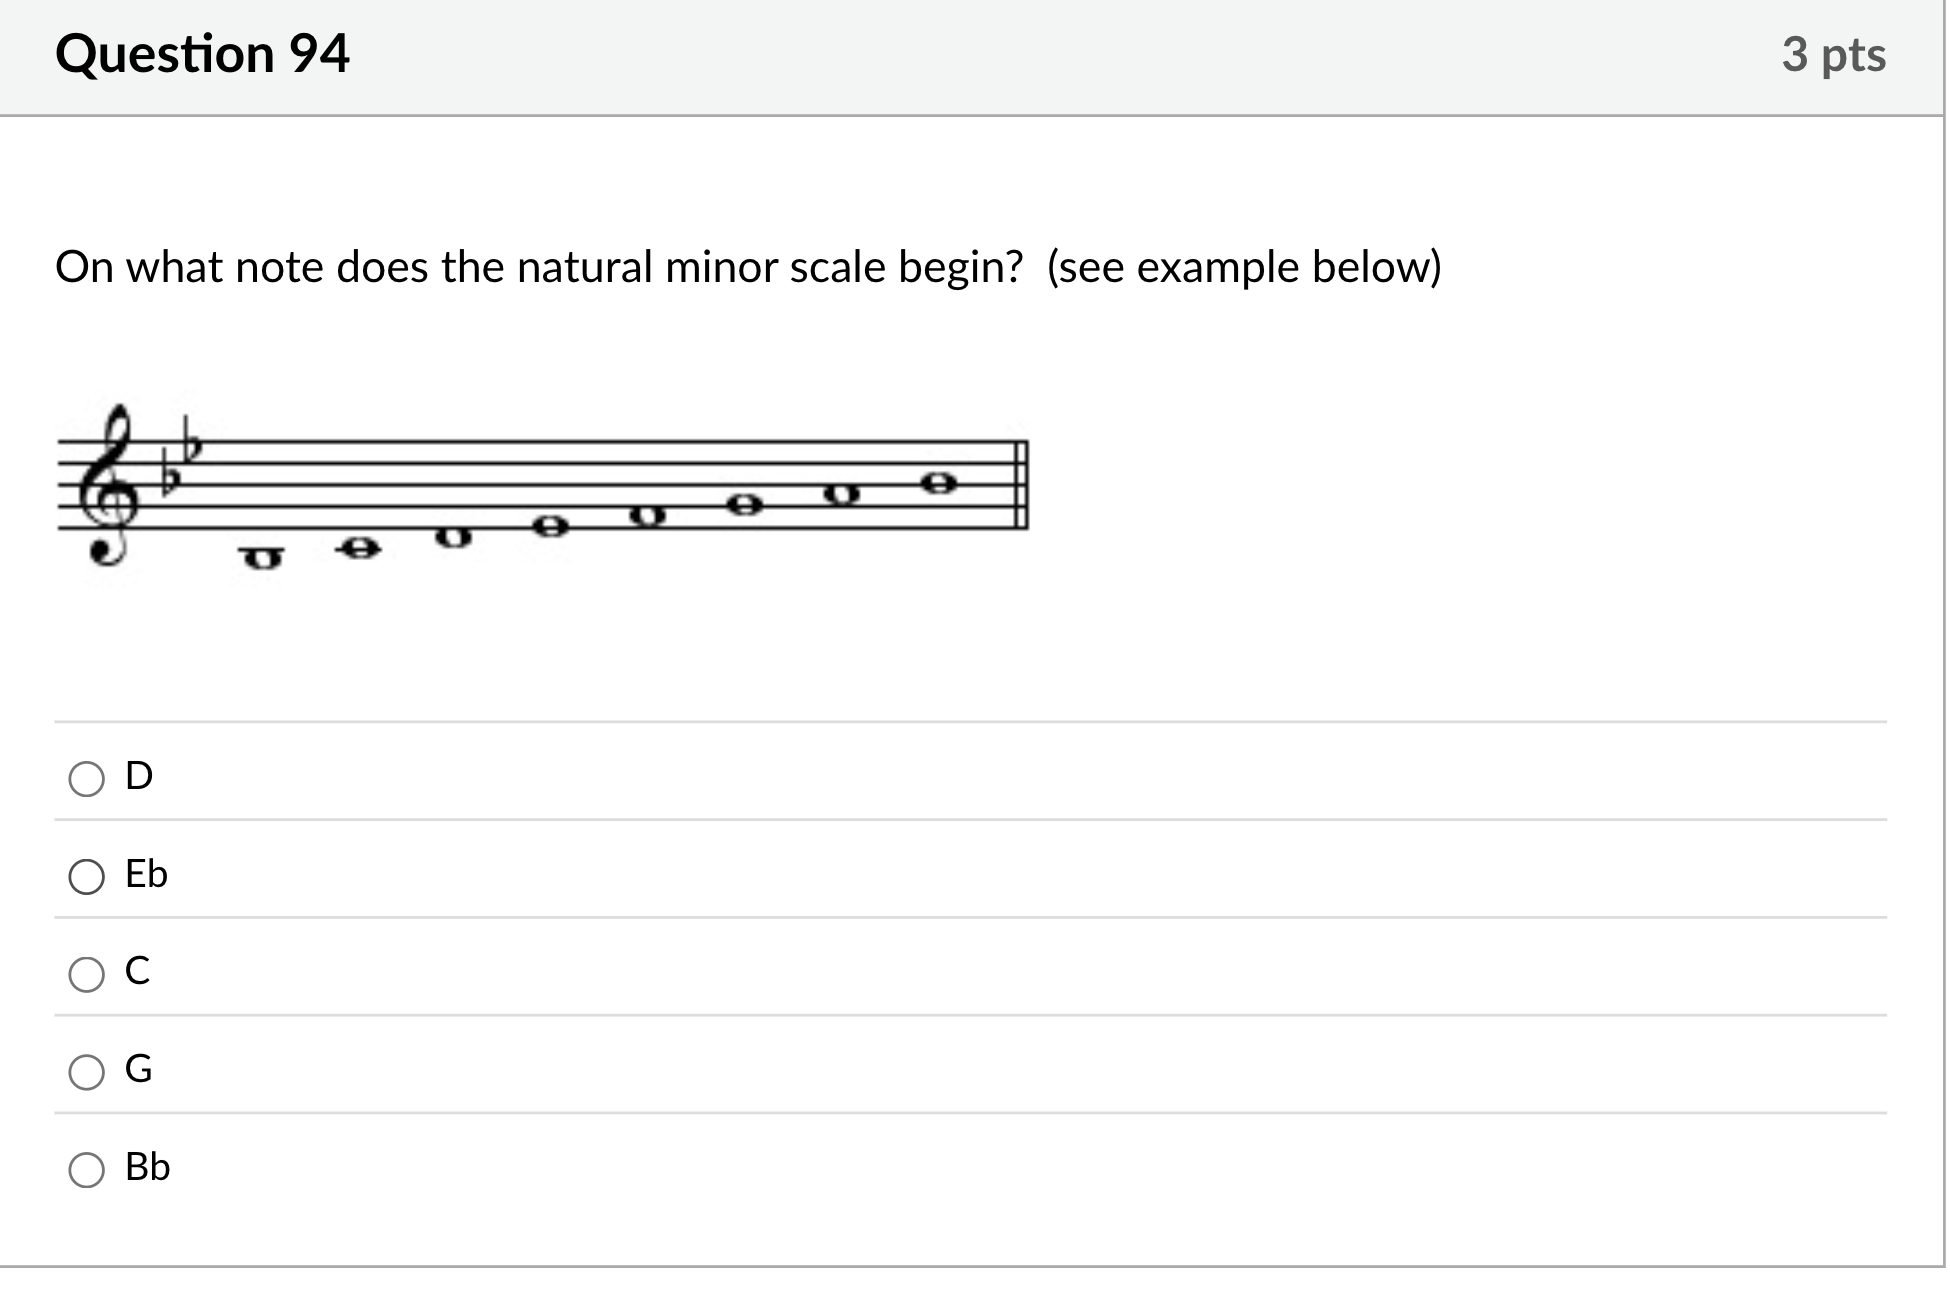Click the fourth note of the scale
The height and width of the screenshot is (1294, 1950).
(x=548, y=527)
